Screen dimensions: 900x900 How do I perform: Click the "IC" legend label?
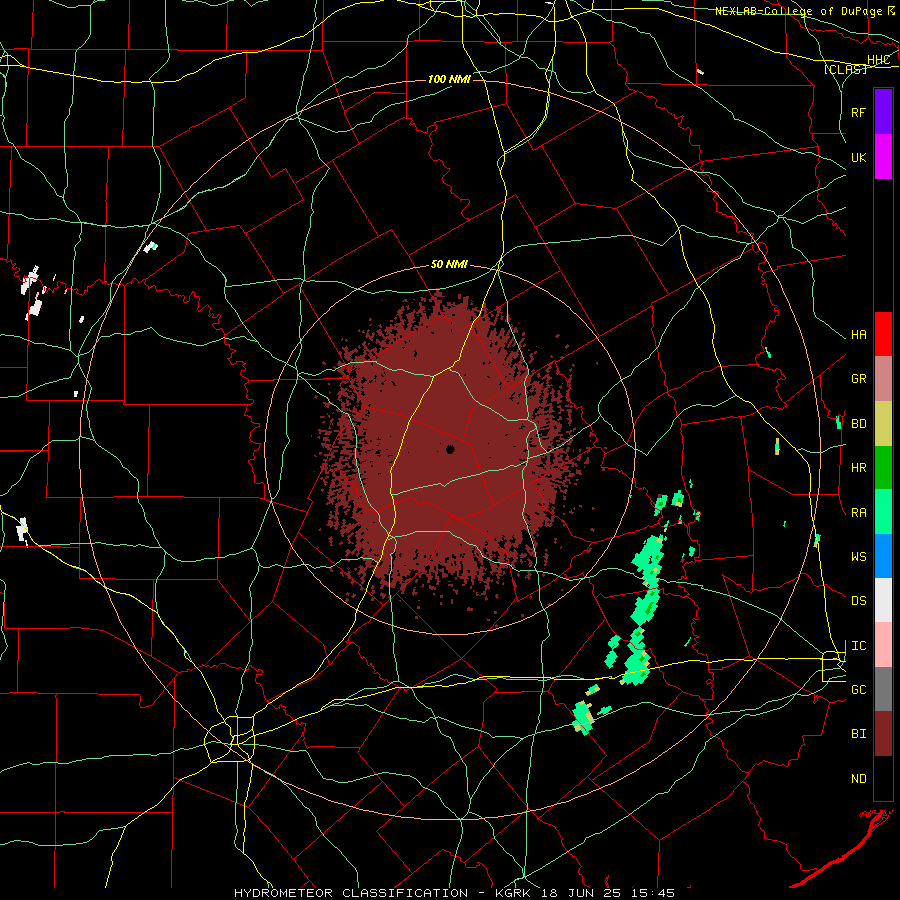[x=858, y=646]
